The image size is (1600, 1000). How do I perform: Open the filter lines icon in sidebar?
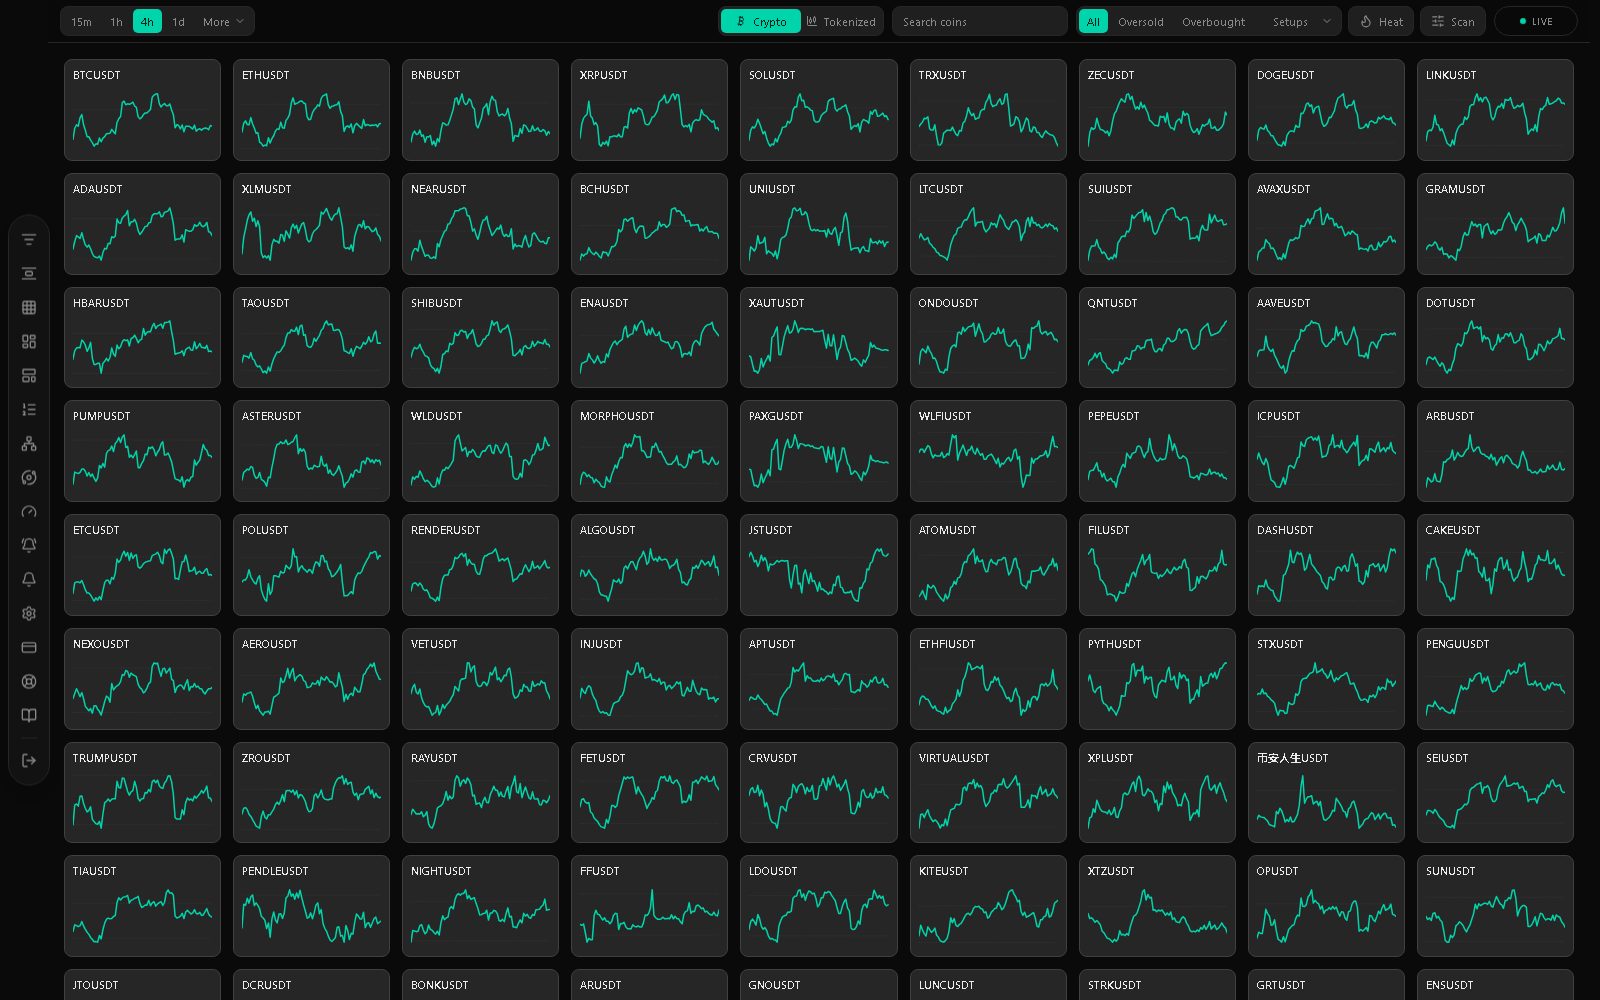pos(29,240)
